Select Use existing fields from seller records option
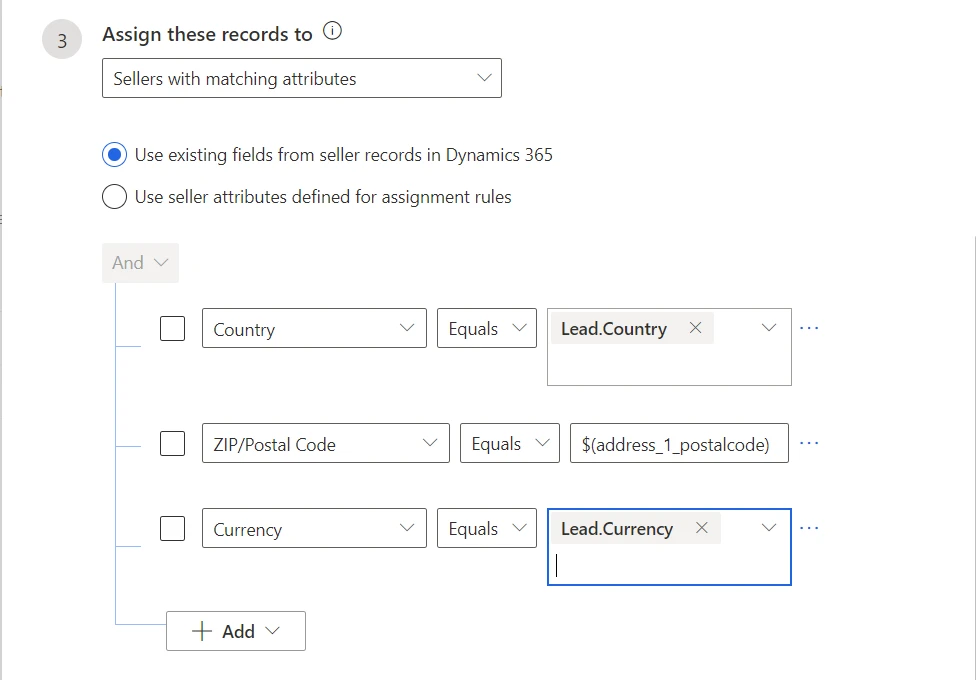The height and width of the screenshot is (680, 976). [x=114, y=155]
